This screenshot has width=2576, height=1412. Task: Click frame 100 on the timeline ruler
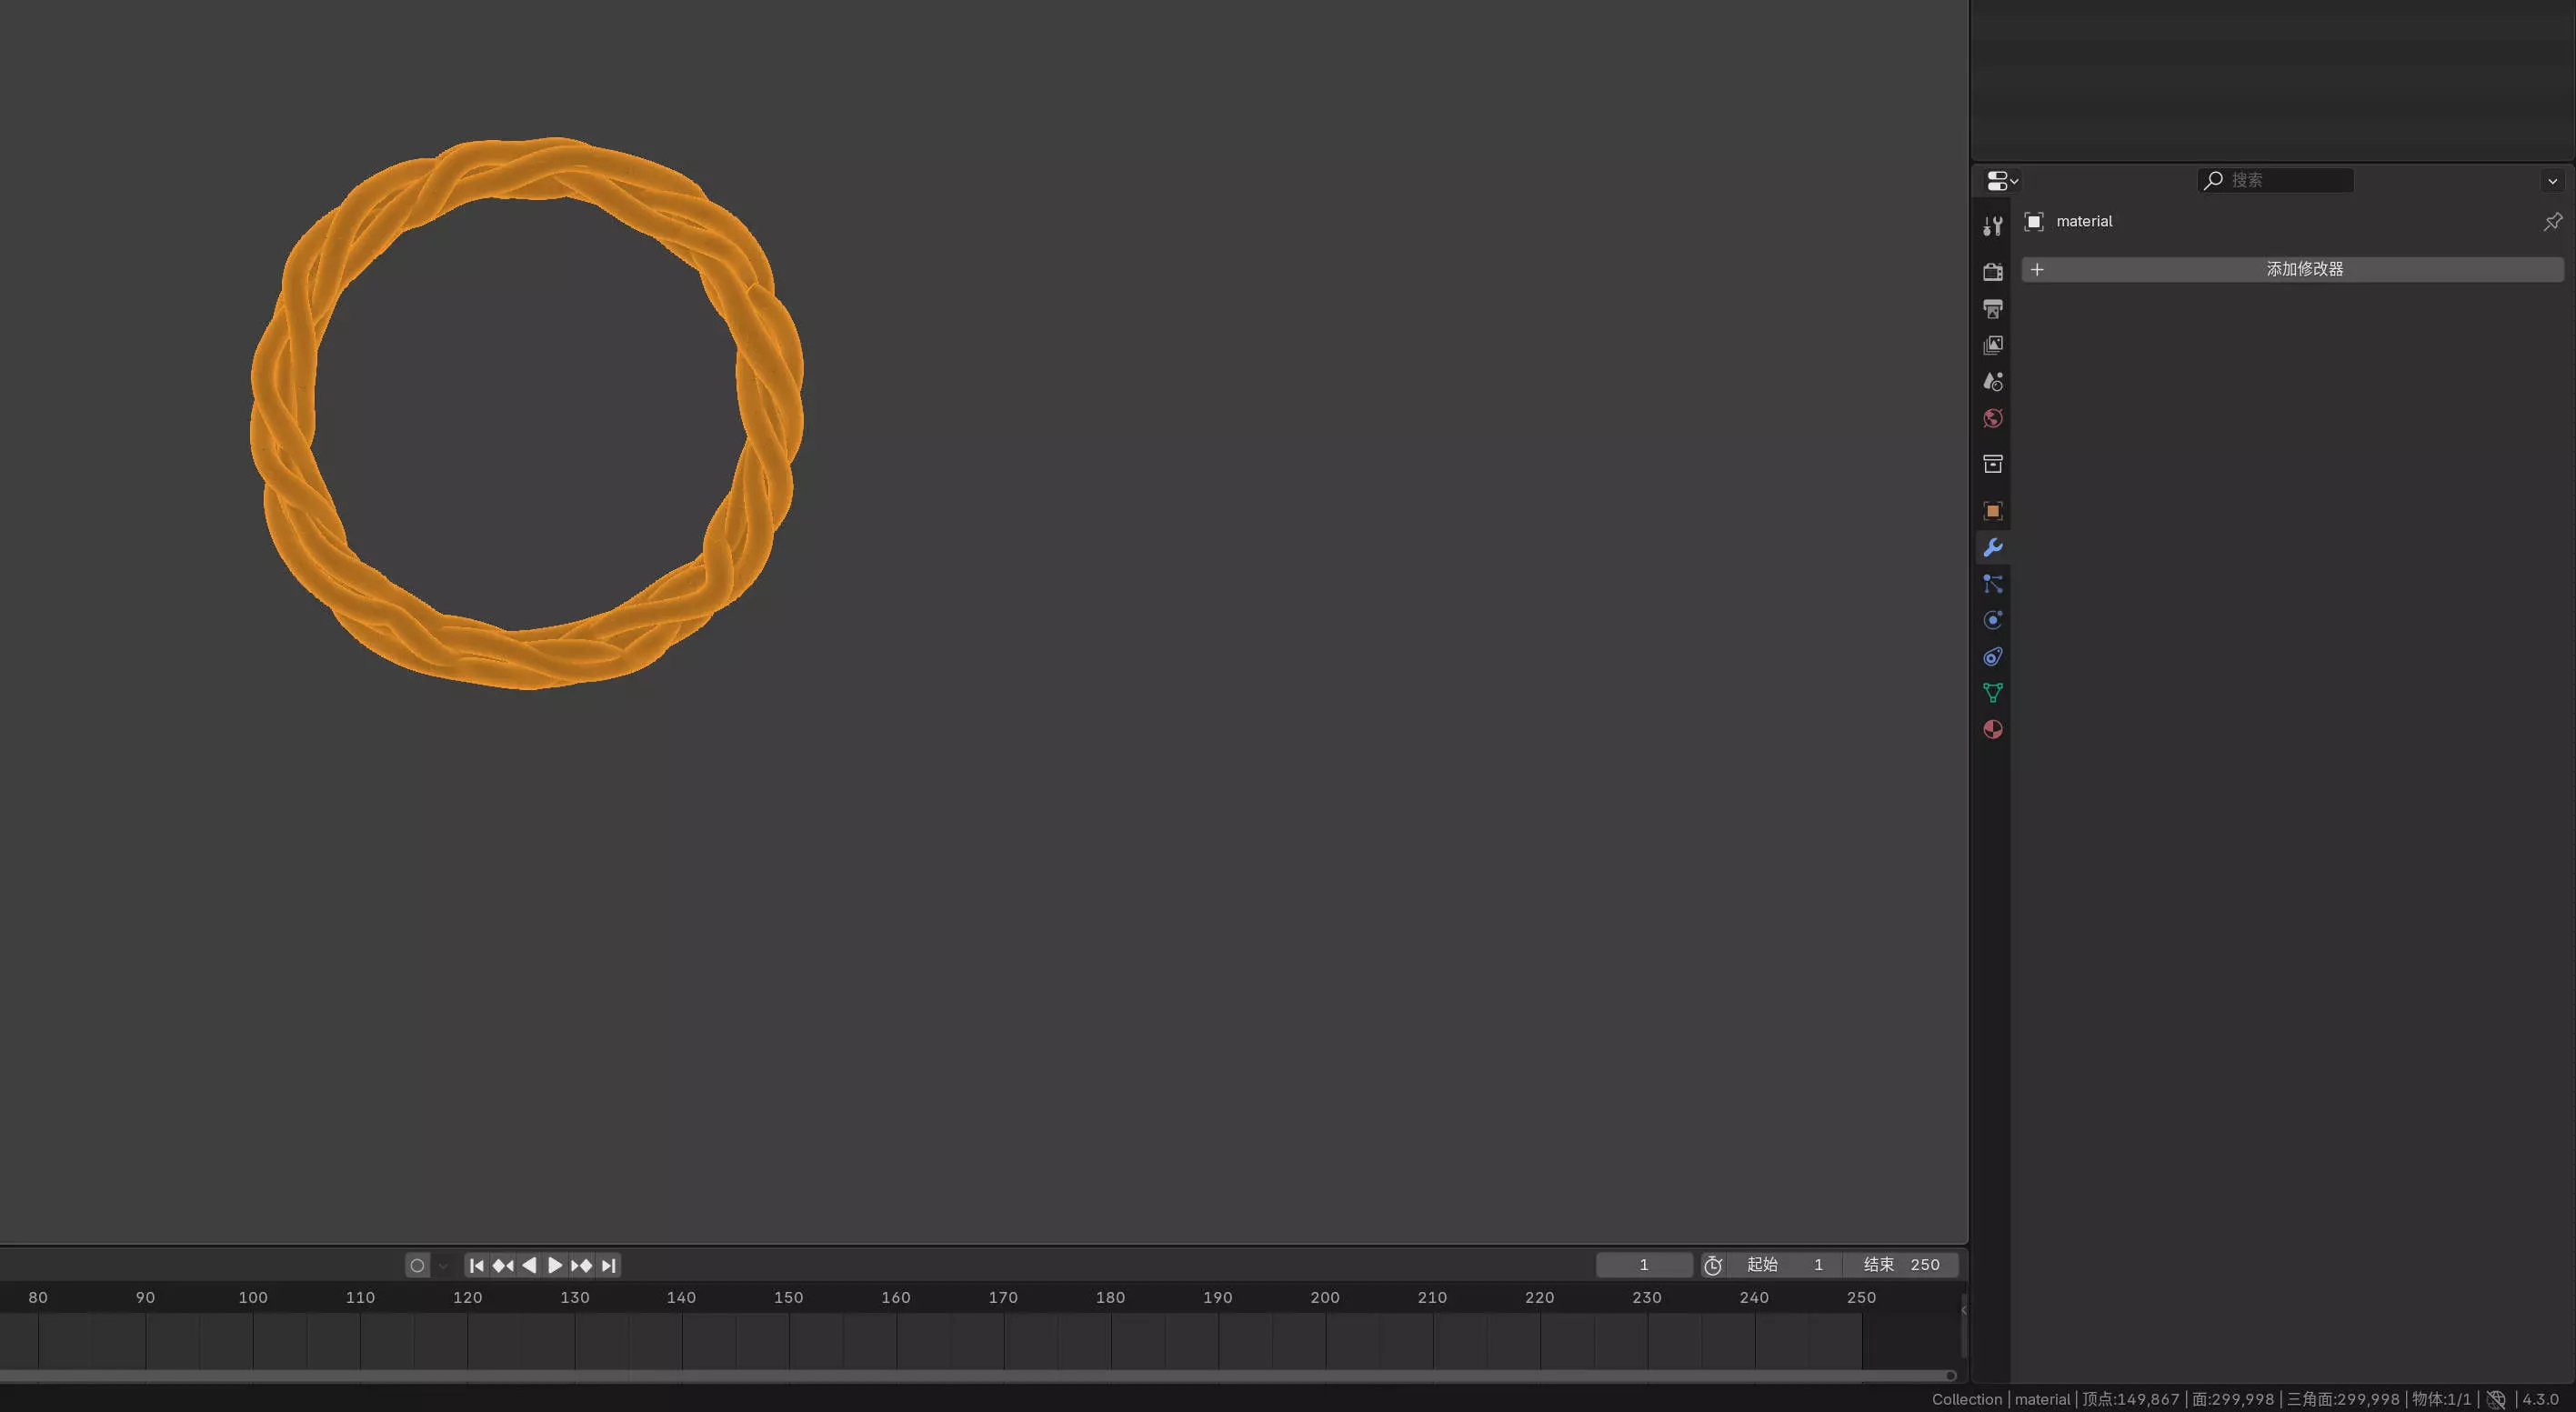point(253,1297)
